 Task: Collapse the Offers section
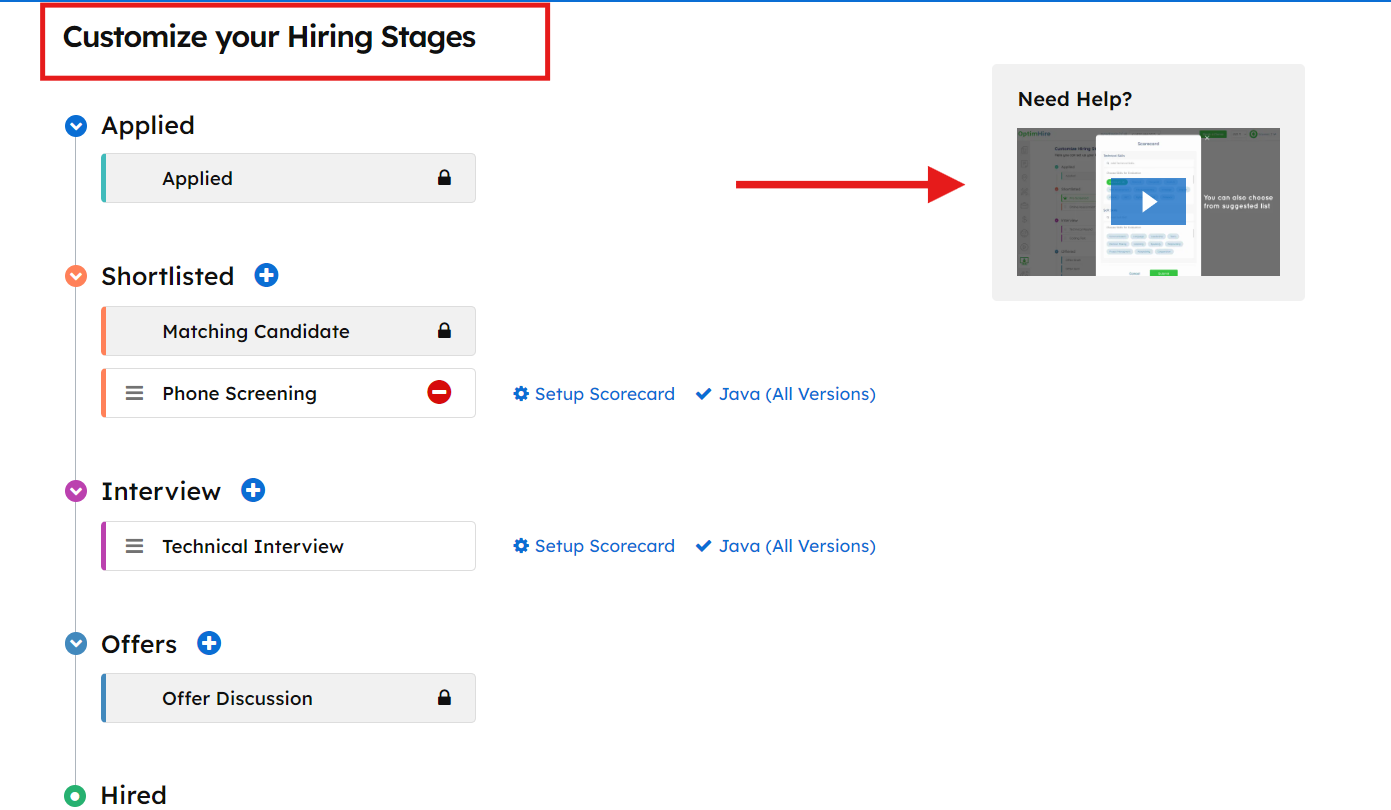(76, 644)
